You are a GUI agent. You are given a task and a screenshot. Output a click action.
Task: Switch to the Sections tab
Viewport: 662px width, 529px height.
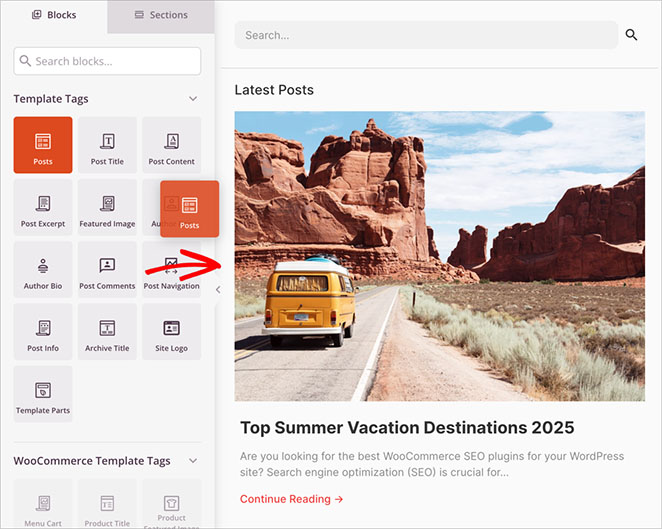(x=160, y=15)
